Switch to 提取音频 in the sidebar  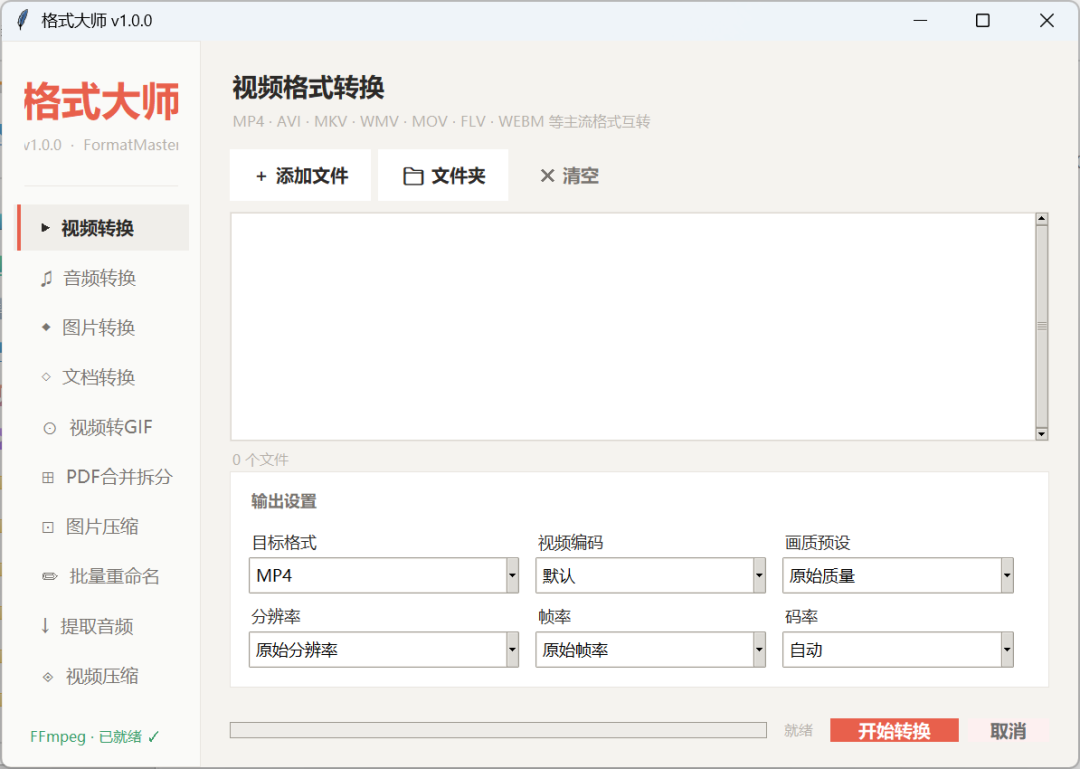(103, 626)
